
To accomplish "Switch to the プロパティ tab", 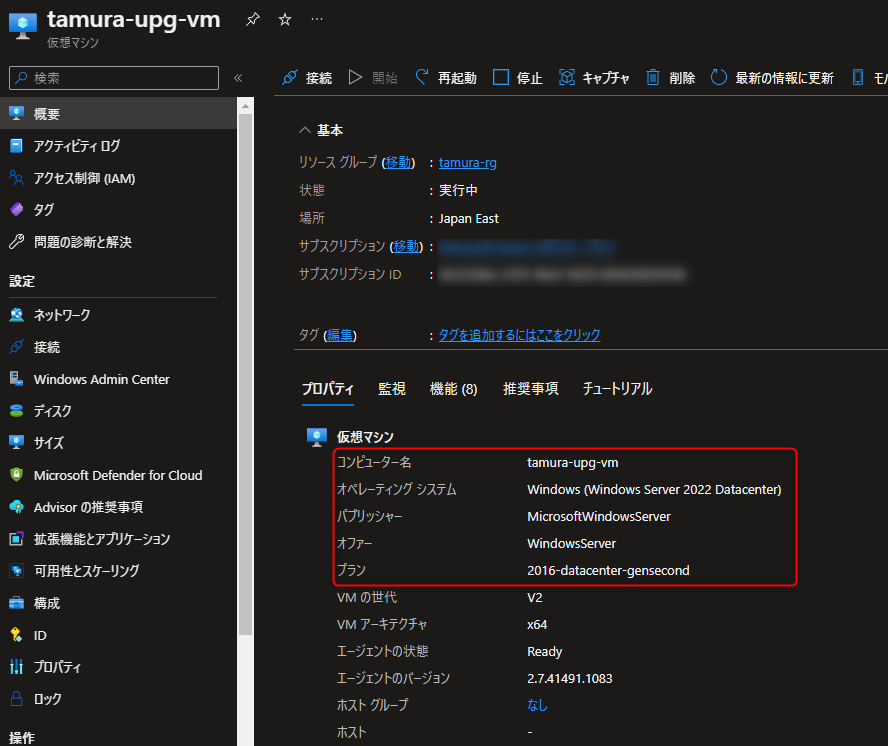I will coord(328,389).
